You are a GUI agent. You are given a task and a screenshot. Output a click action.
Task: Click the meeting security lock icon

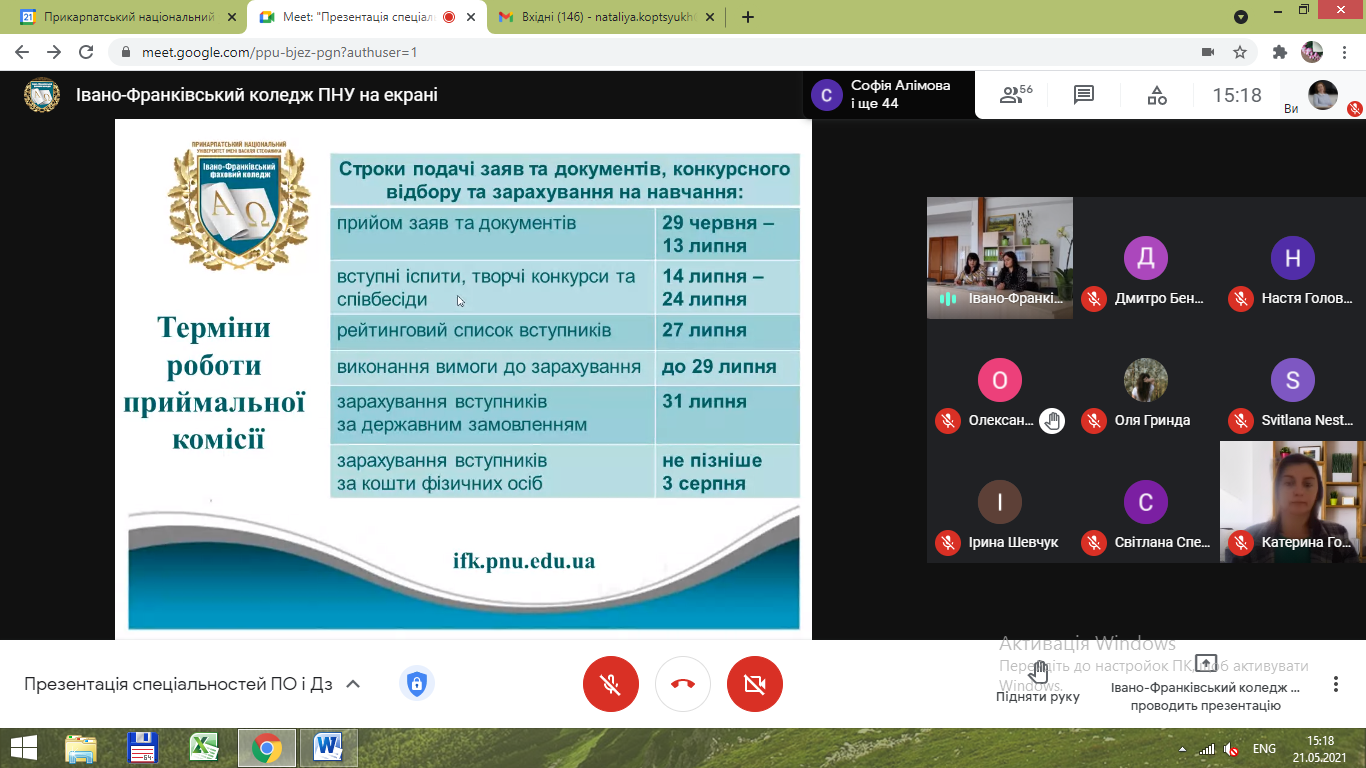coord(416,684)
